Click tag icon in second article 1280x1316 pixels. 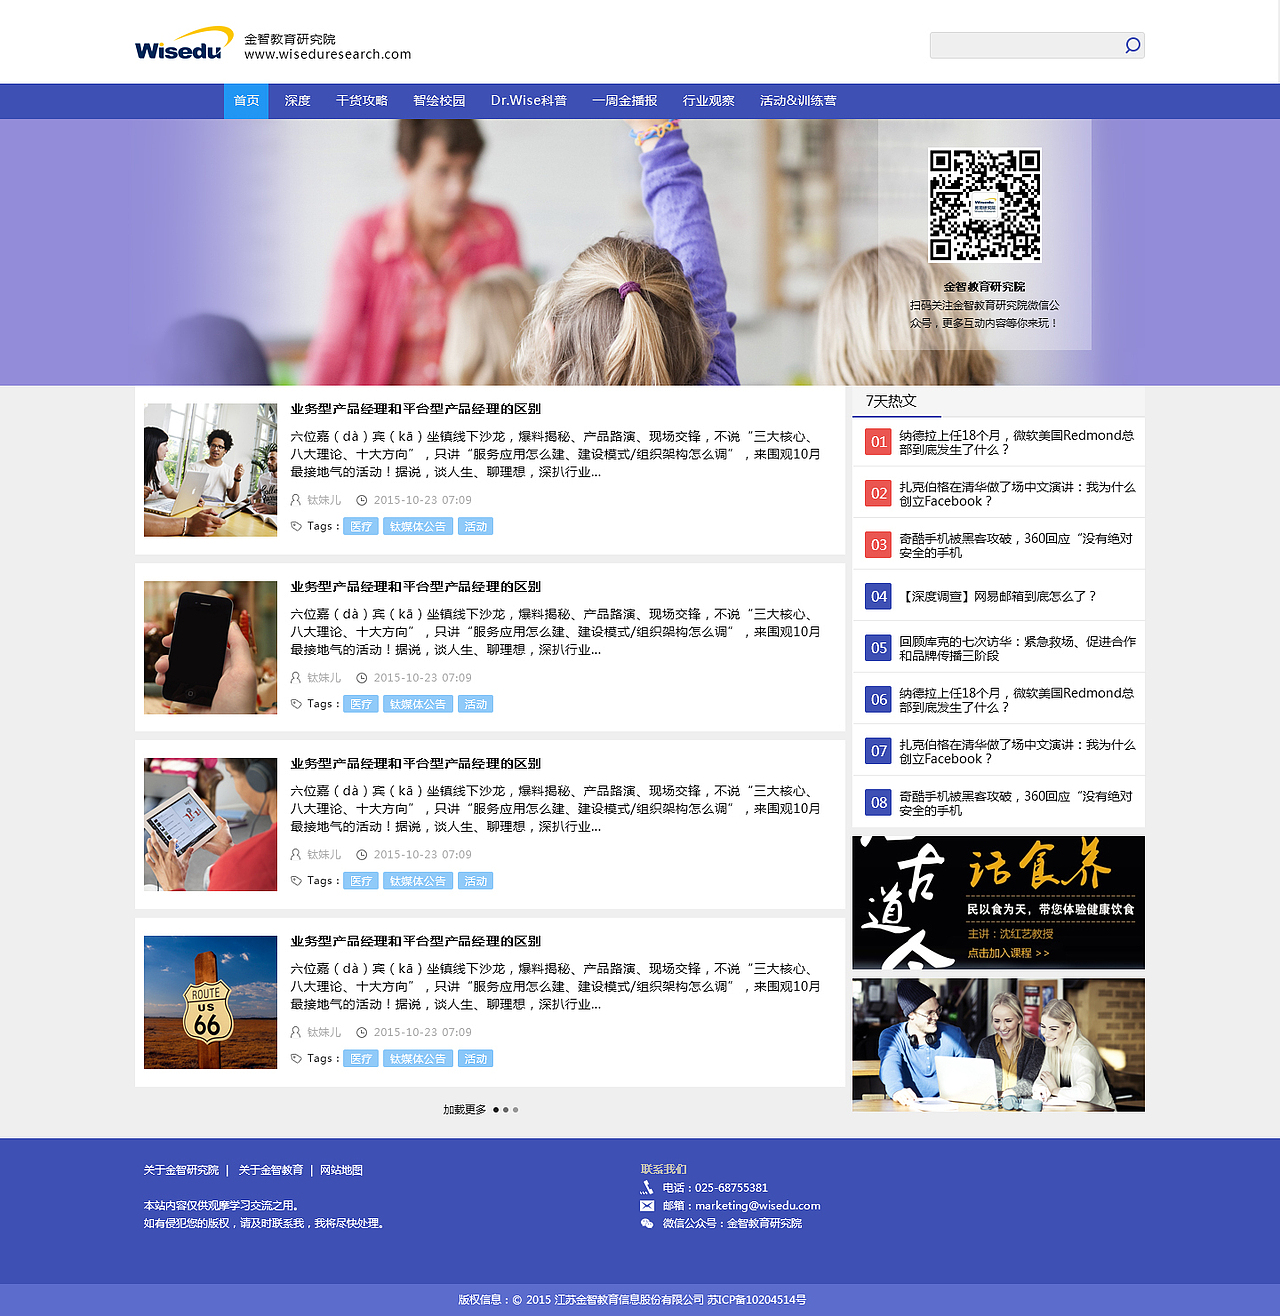point(296,704)
